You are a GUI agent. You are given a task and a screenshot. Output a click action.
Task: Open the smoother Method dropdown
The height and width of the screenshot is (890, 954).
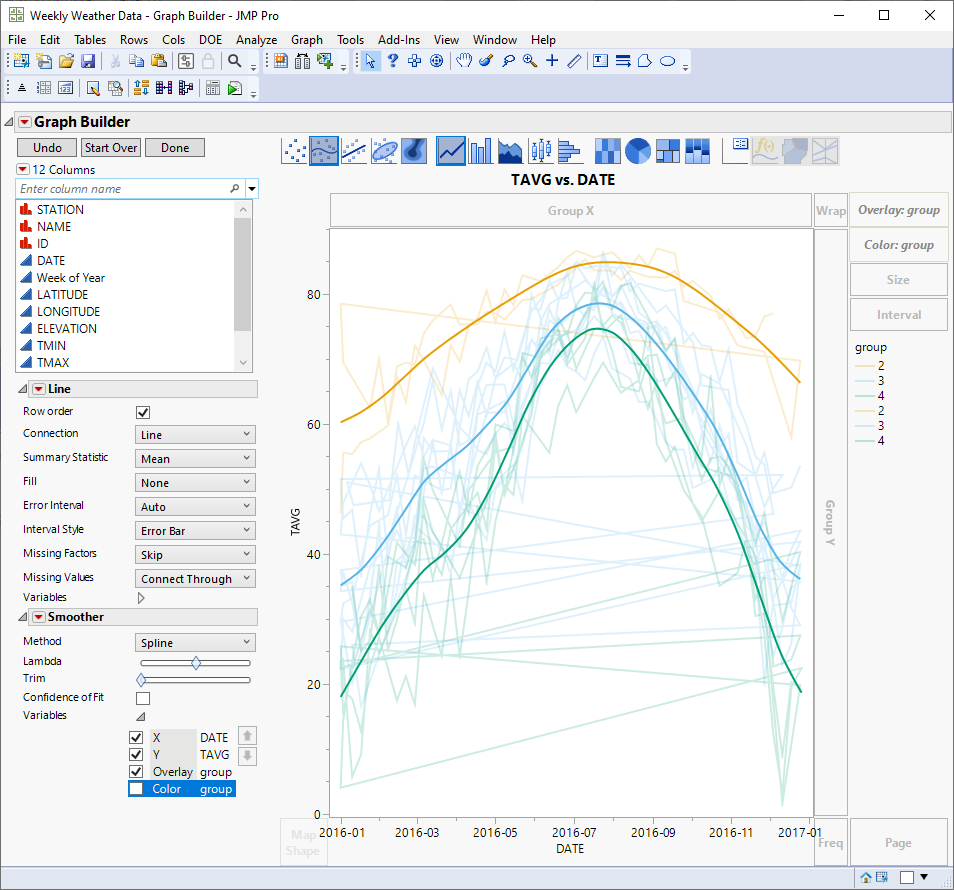click(195, 643)
